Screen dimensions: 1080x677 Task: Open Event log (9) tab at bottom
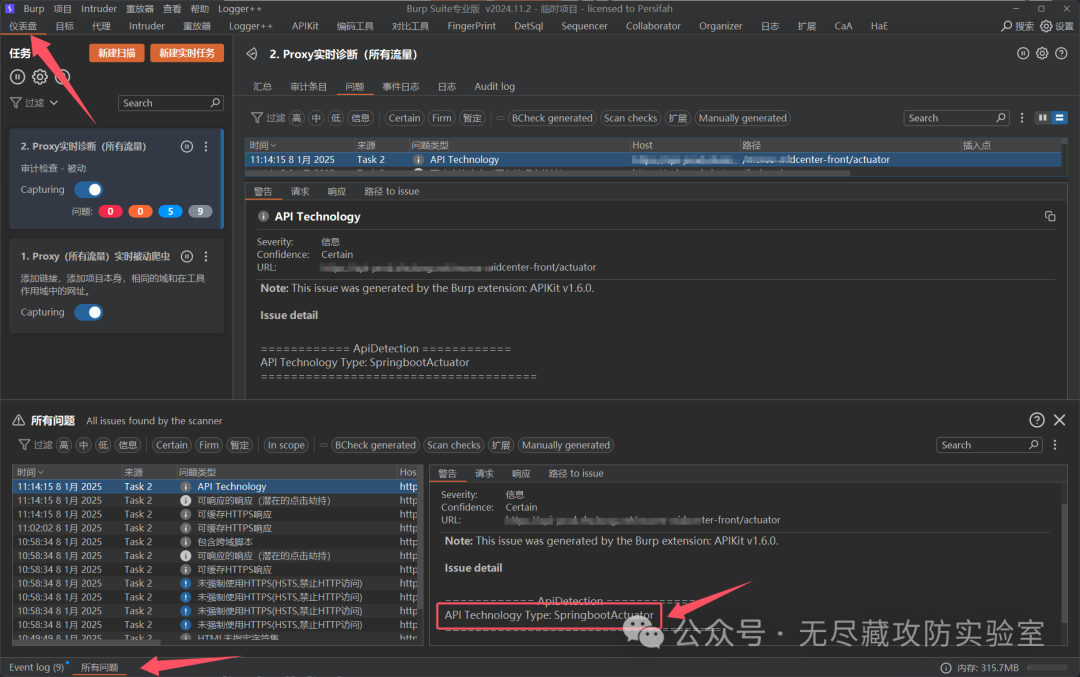point(37,667)
